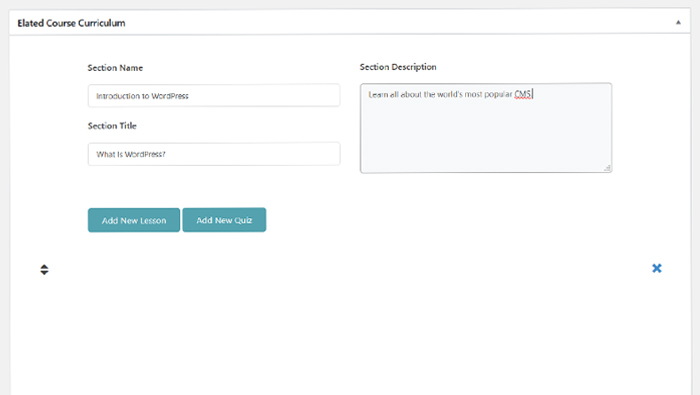
Task: Click the Section Description label
Action: point(398,67)
